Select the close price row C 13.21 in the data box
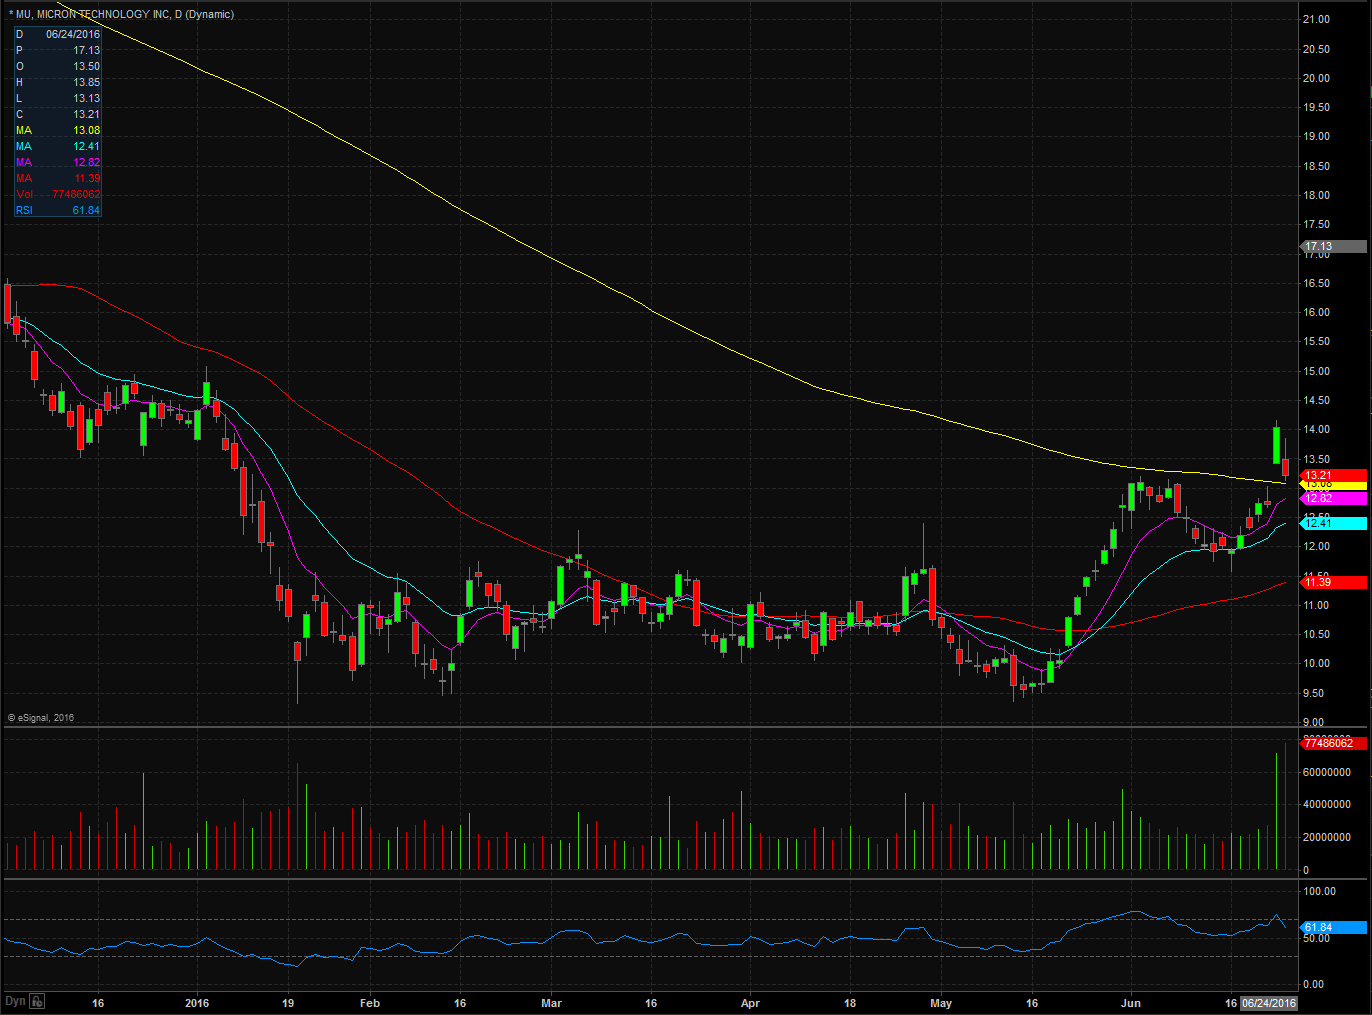This screenshot has height=1015, width=1372. tap(57, 114)
